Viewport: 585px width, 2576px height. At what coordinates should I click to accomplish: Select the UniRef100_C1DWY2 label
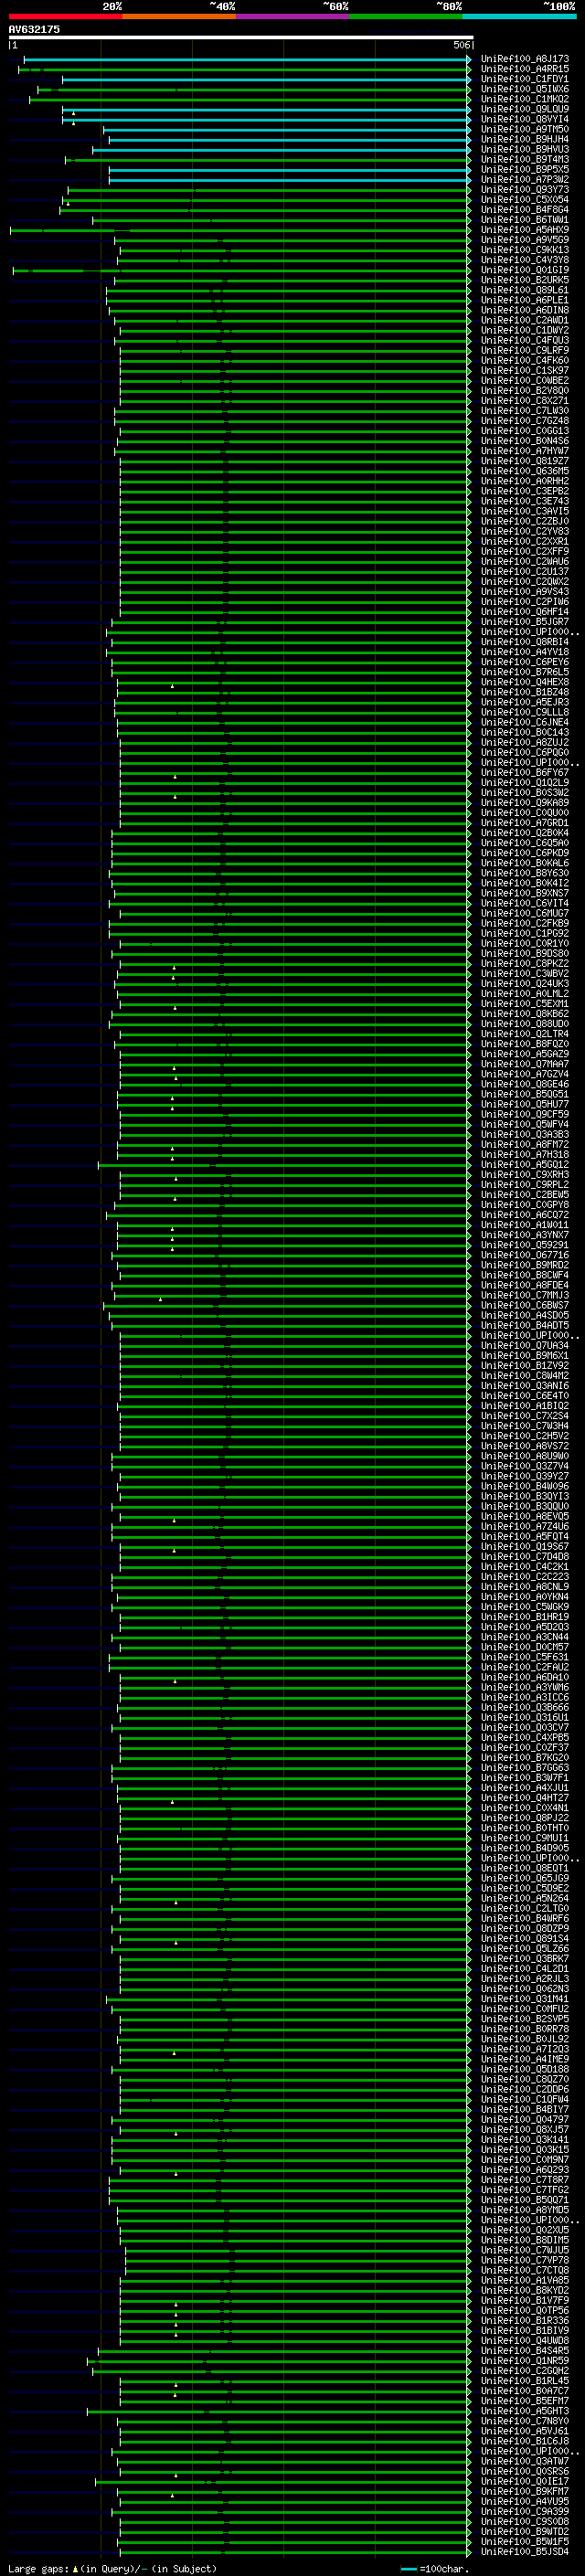[x=524, y=330]
